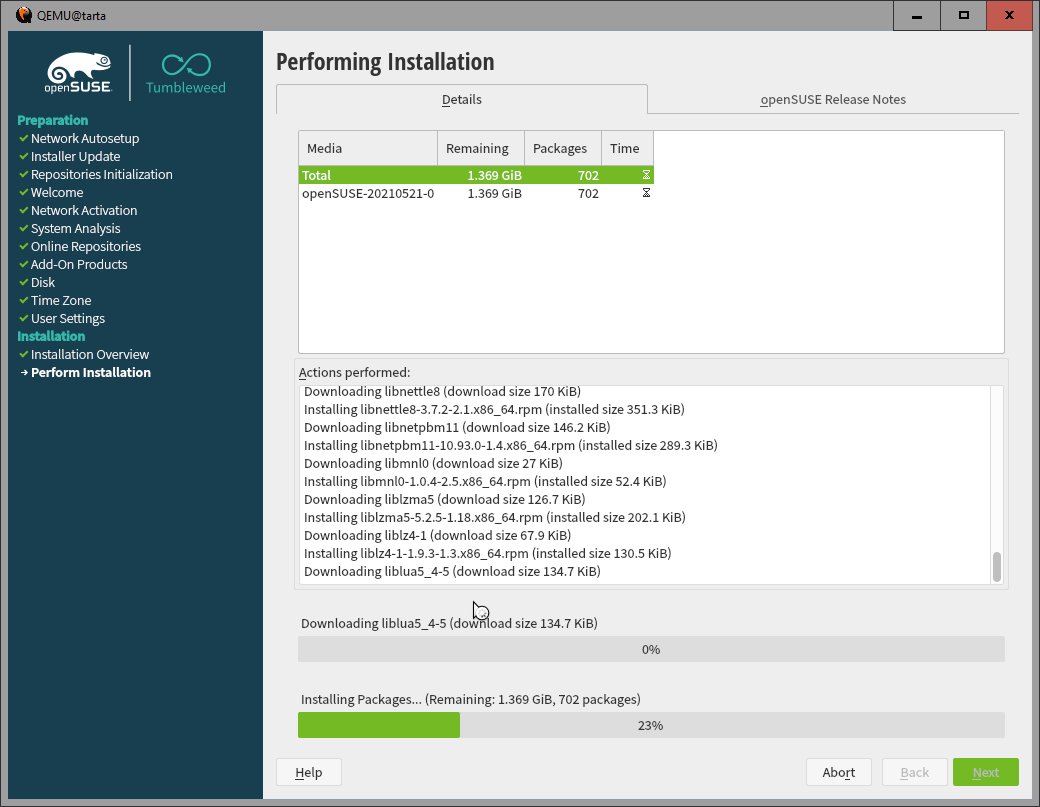
Task: Sort table by Remaining column header
Action: pos(480,148)
